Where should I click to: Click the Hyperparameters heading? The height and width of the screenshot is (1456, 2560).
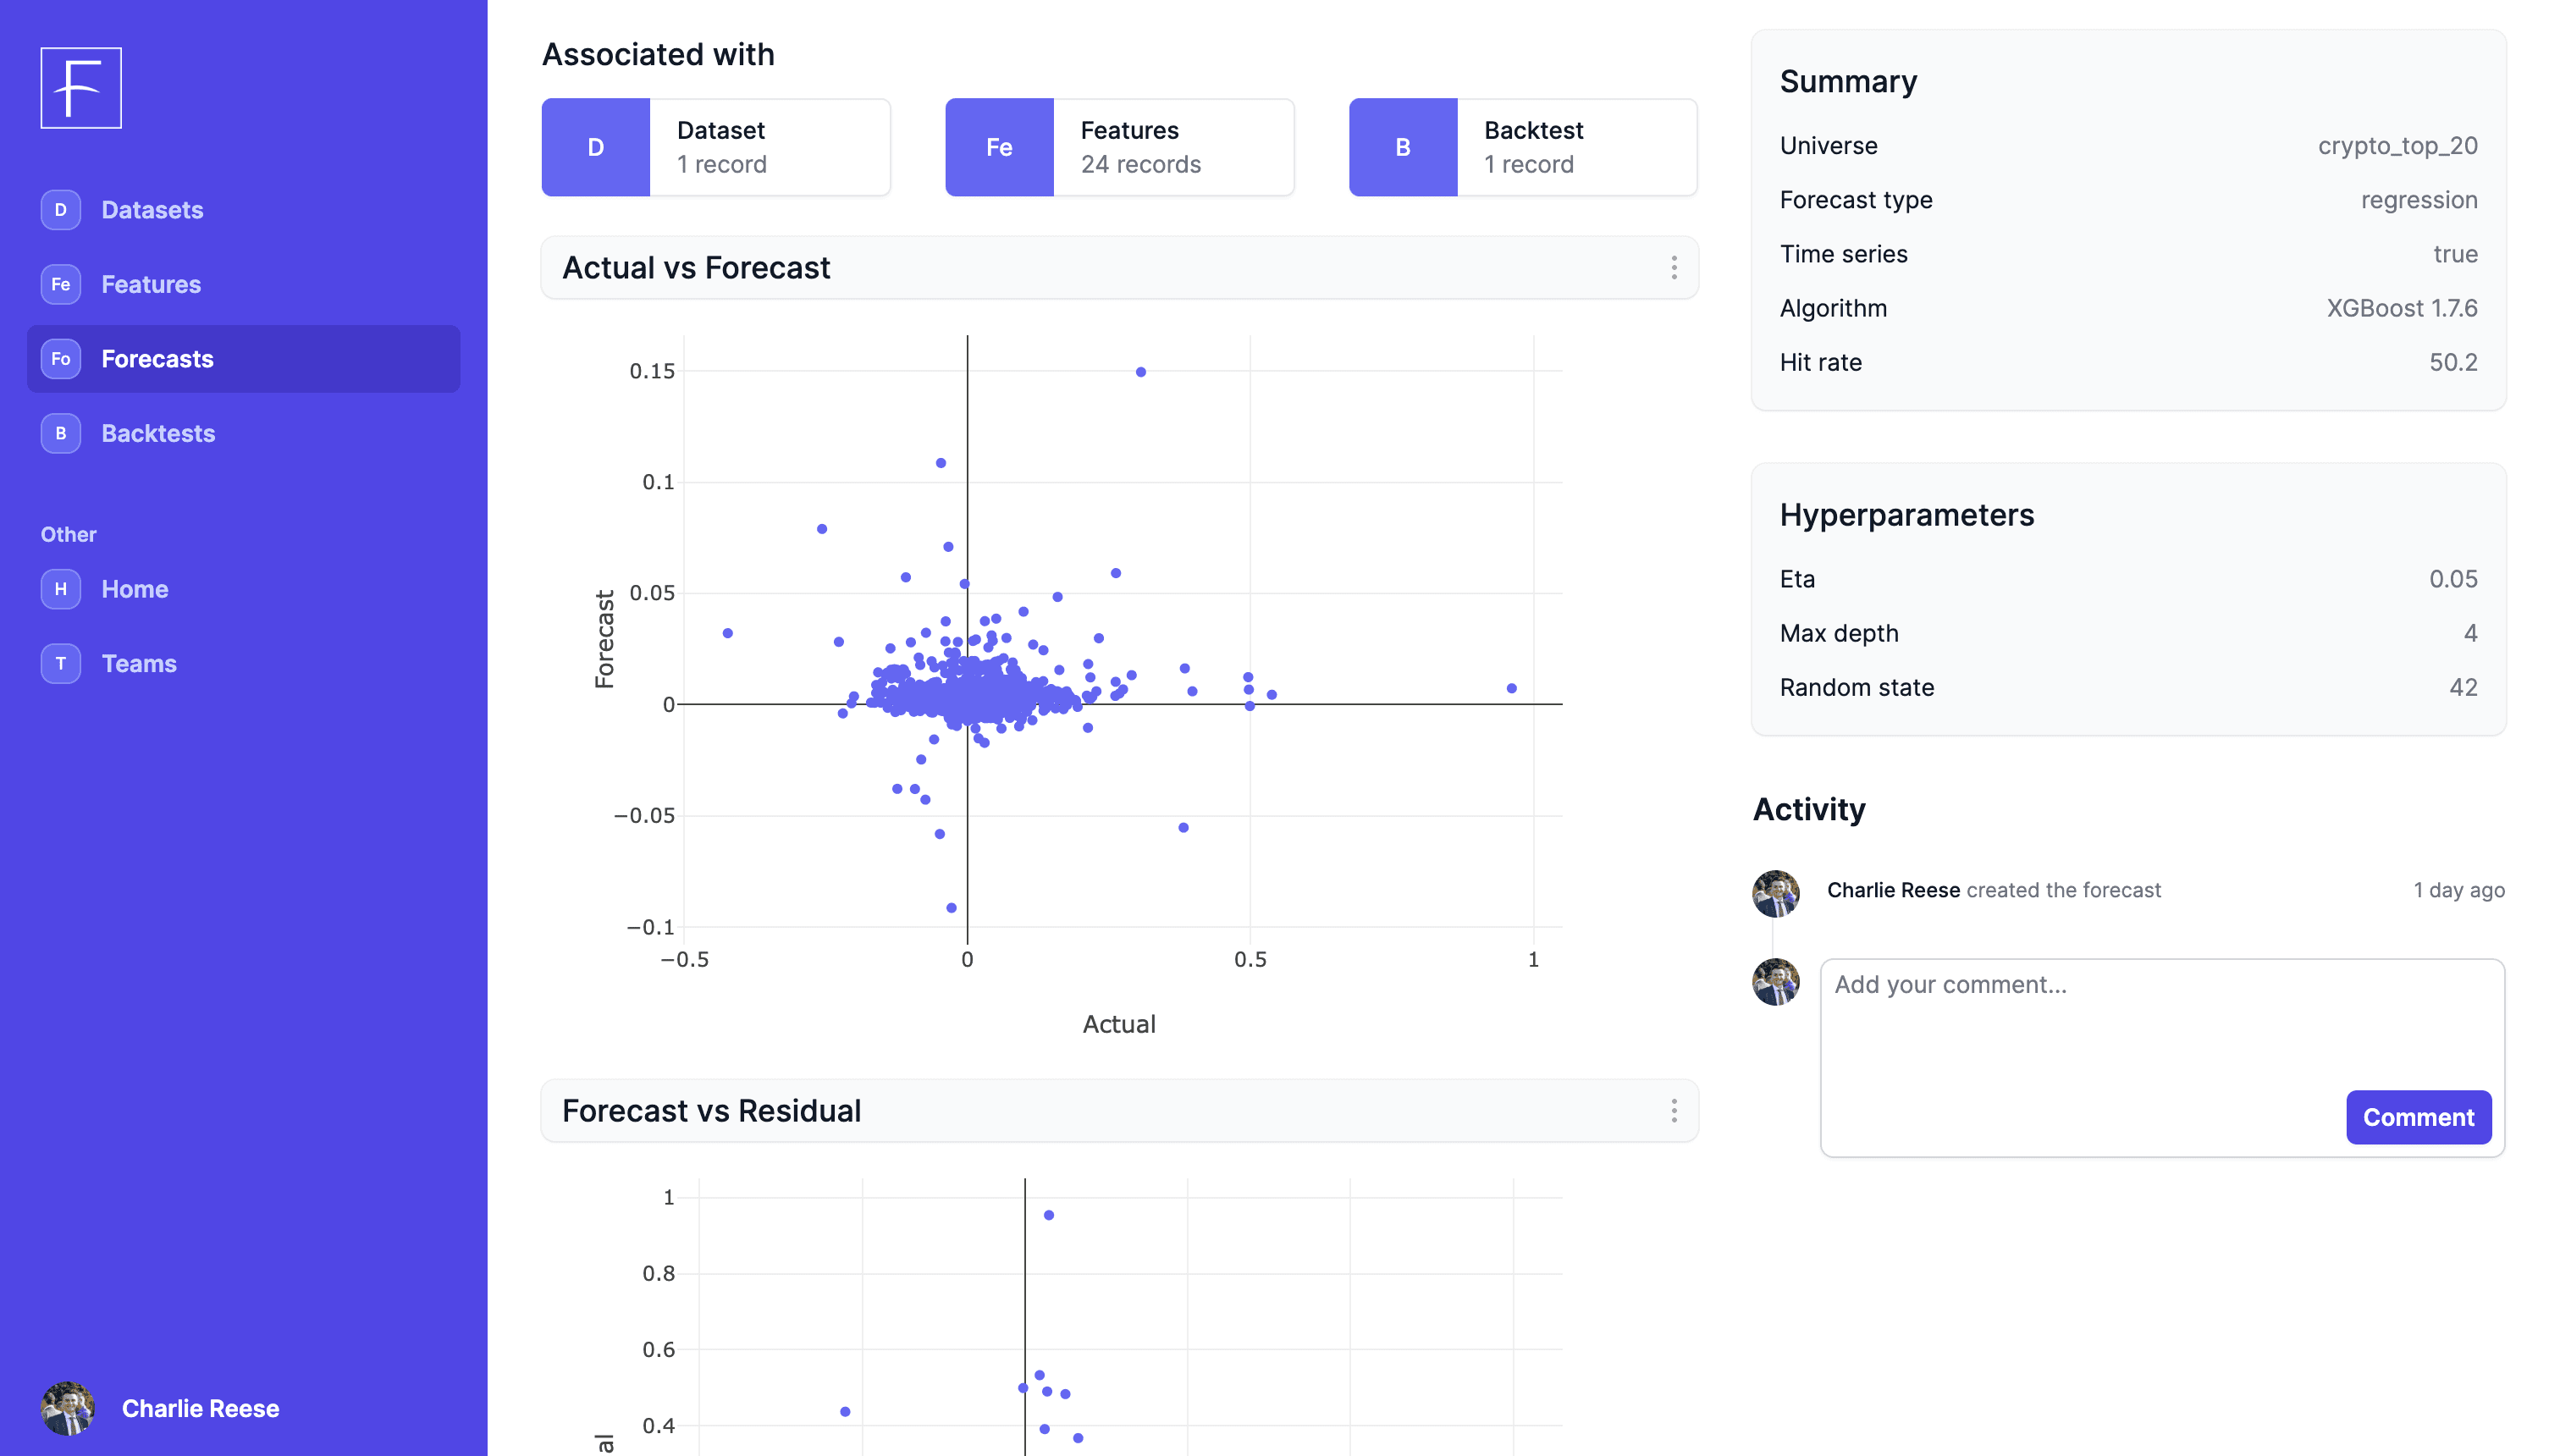1906,515
